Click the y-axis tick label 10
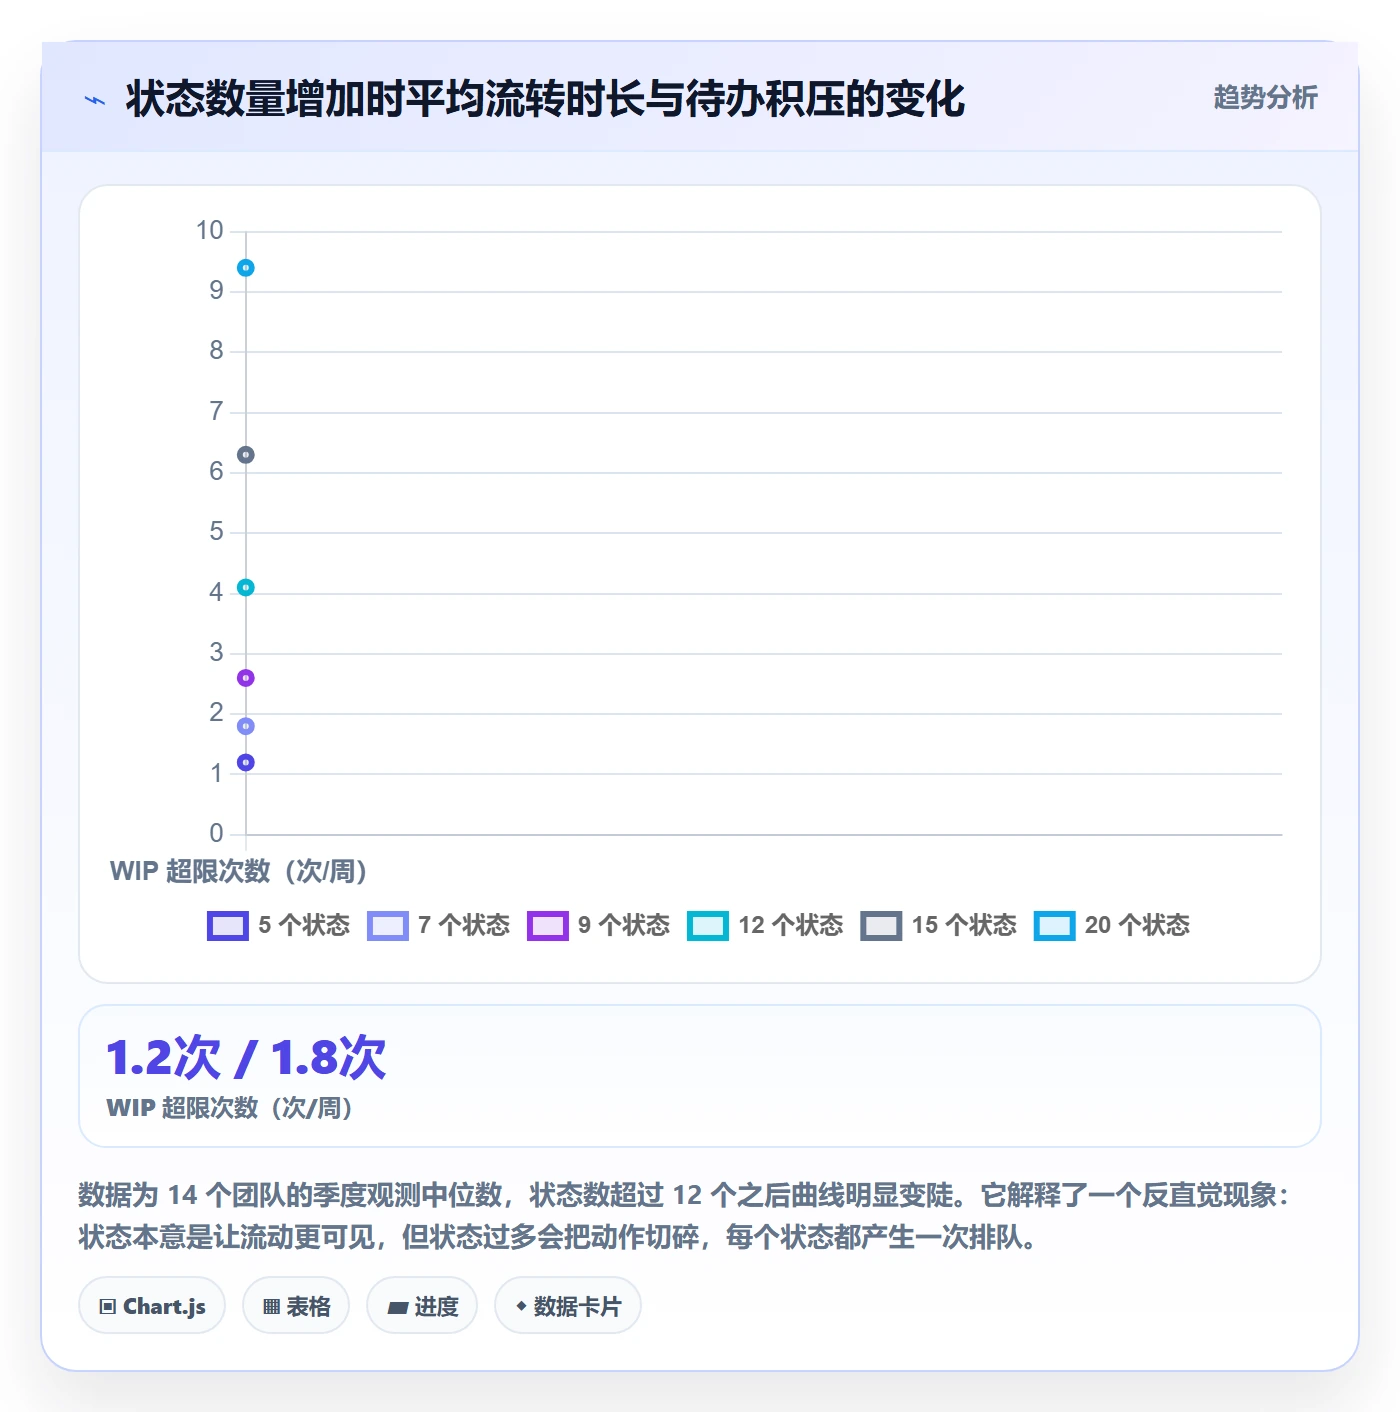This screenshot has height=1412, width=1400. (209, 231)
